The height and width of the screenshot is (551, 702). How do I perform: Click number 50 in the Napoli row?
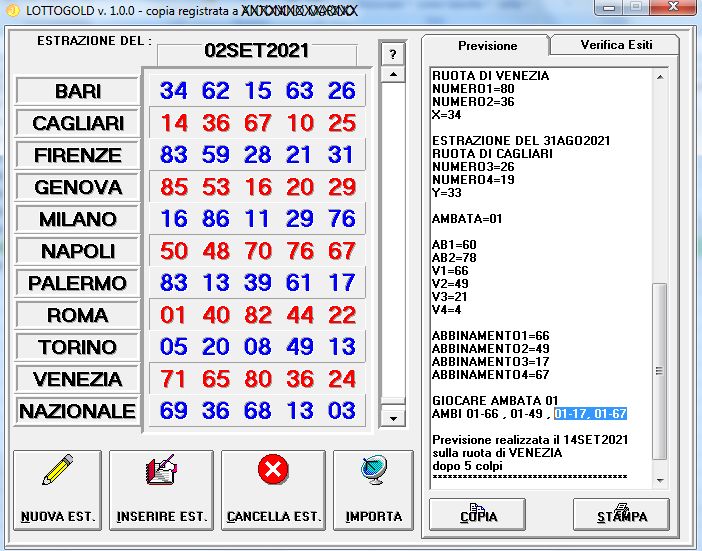pyautogui.click(x=174, y=251)
